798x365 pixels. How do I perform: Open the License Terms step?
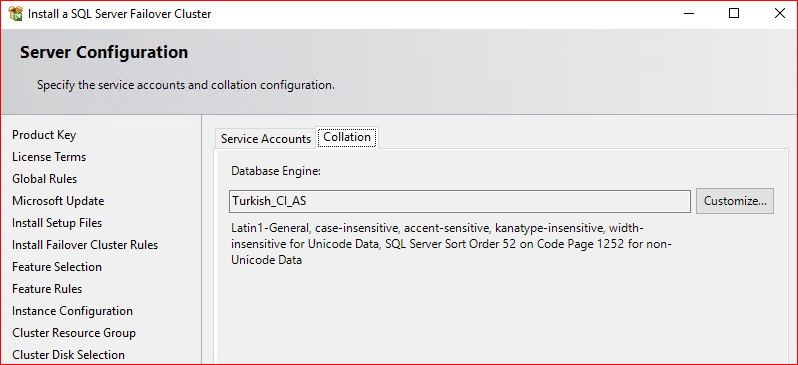tap(49, 157)
